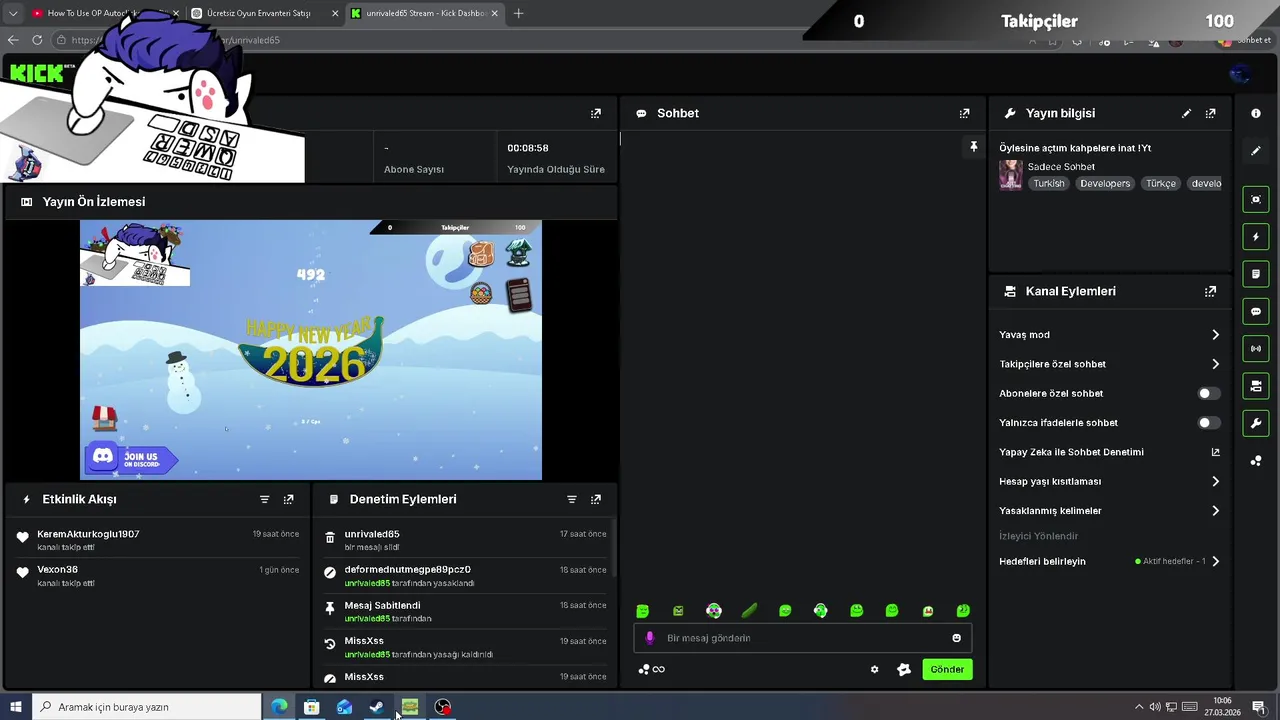Viewport: 1280px width, 720px height.
Task: Toggle wrench stream info panel in sidebar
Action: 1256,423
